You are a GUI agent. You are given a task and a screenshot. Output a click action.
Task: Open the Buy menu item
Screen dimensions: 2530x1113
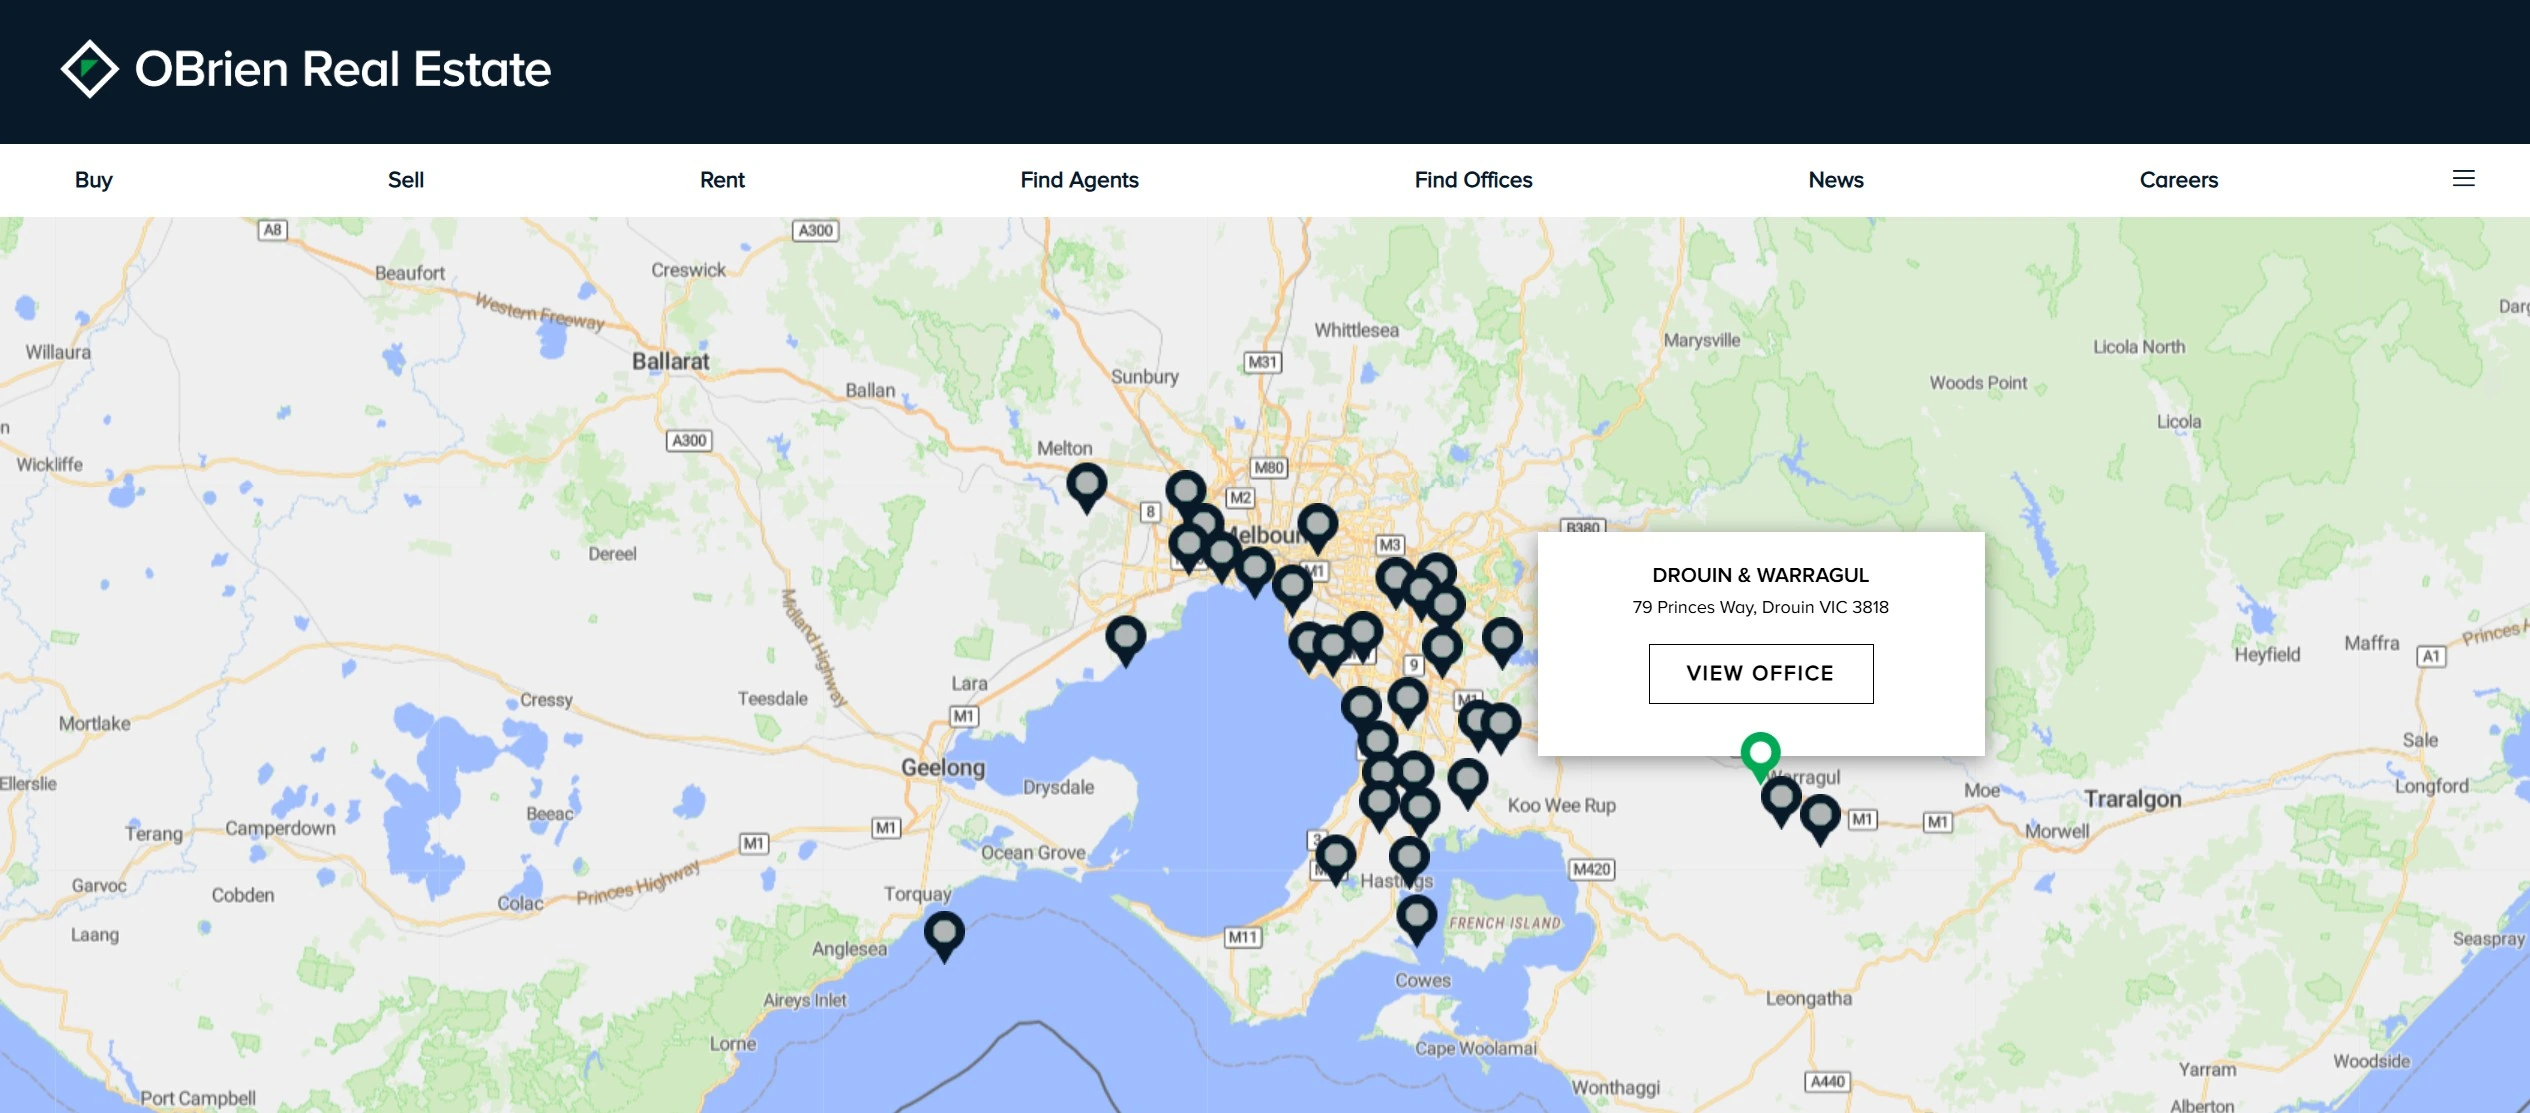[93, 180]
